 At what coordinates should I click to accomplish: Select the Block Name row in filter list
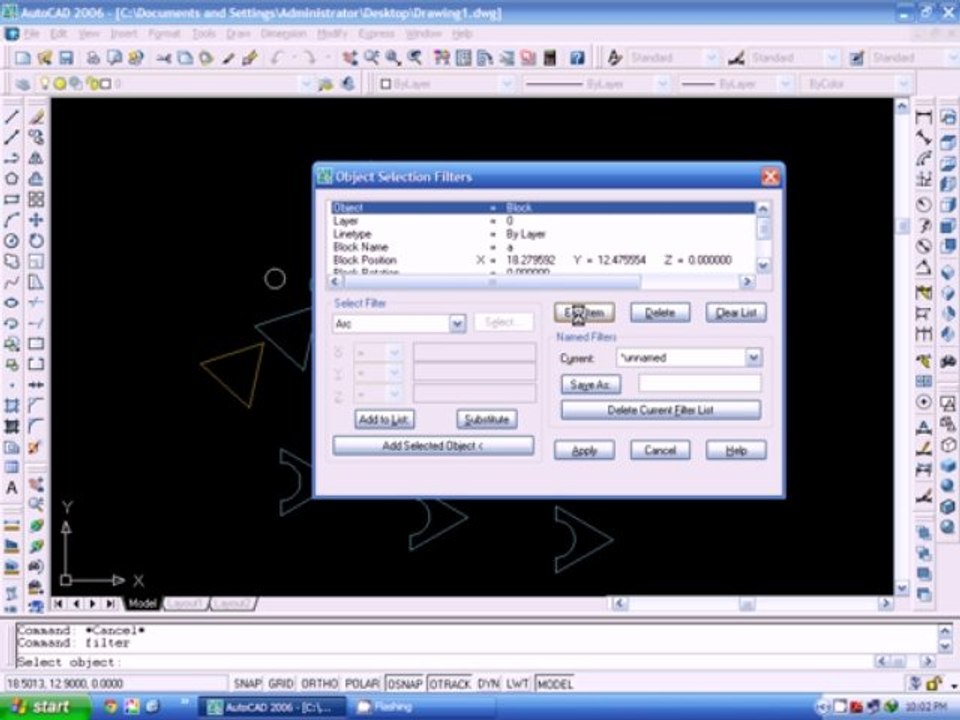(x=544, y=247)
